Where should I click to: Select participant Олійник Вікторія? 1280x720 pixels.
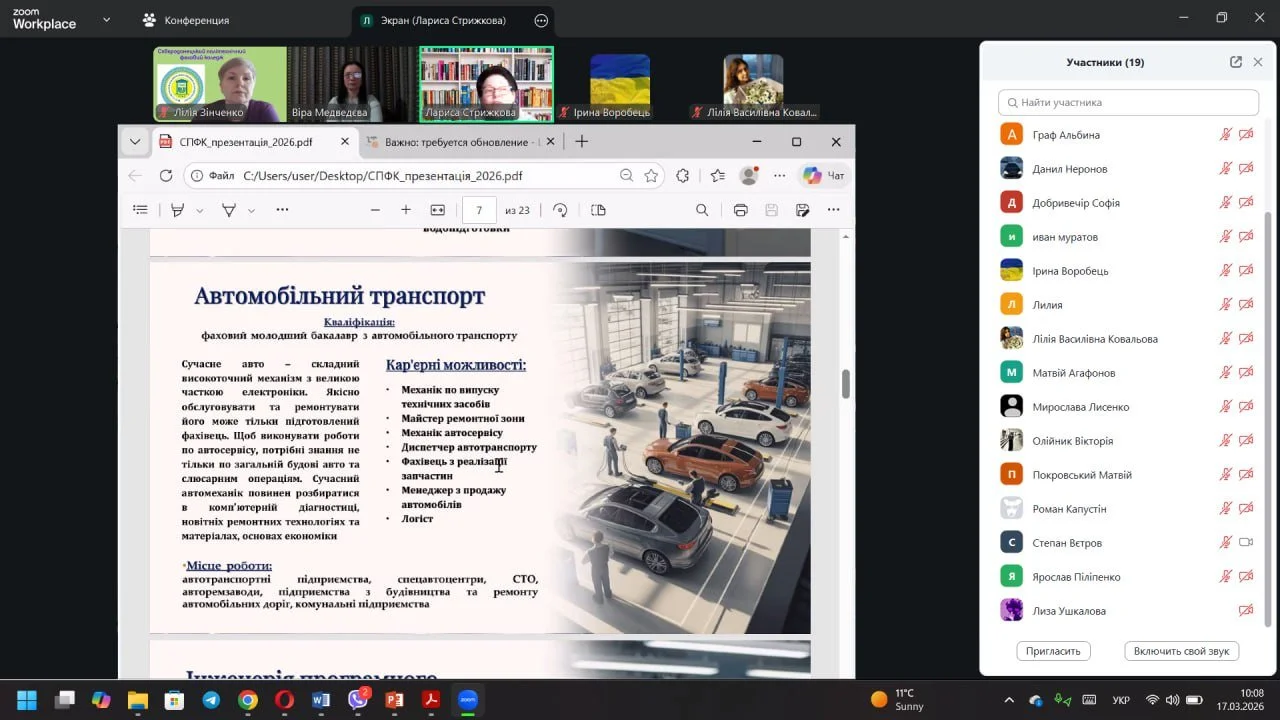pos(1073,441)
